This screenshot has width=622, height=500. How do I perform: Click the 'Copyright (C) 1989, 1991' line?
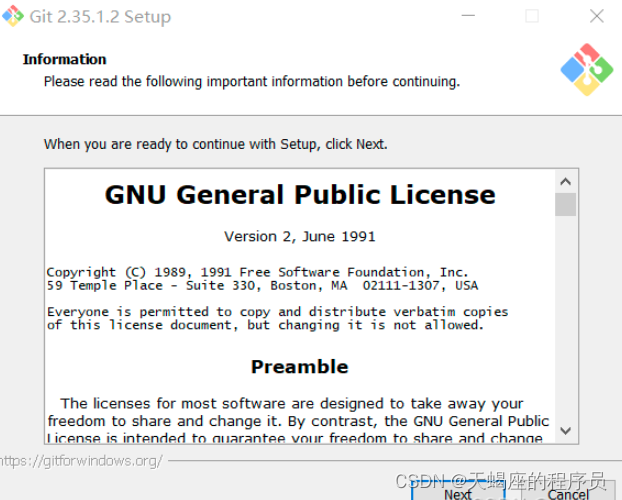pyautogui.click(x=257, y=272)
